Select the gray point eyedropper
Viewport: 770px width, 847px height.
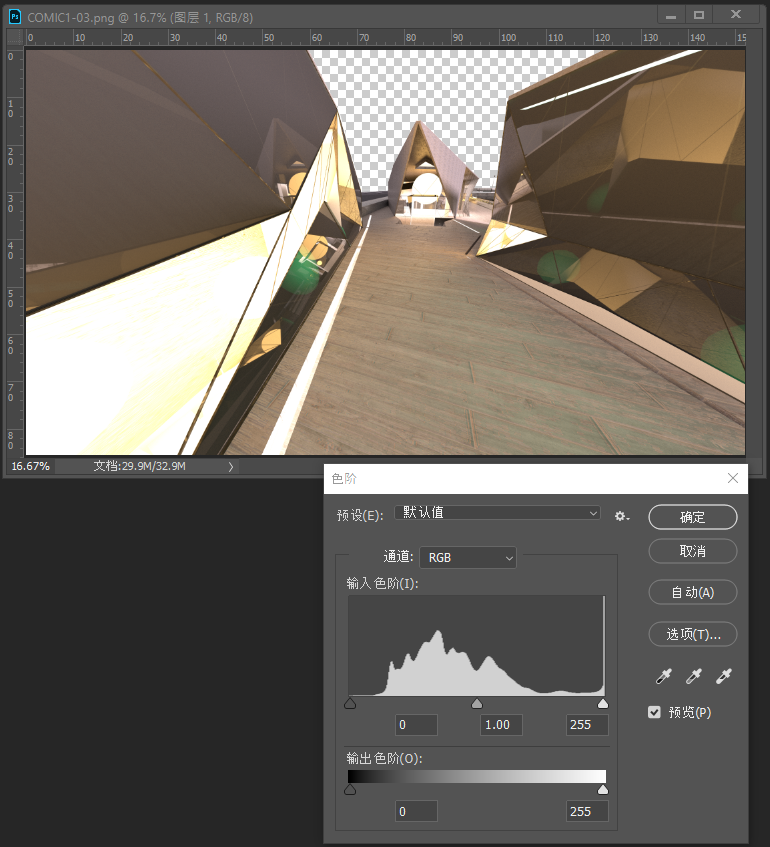(694, 677)
